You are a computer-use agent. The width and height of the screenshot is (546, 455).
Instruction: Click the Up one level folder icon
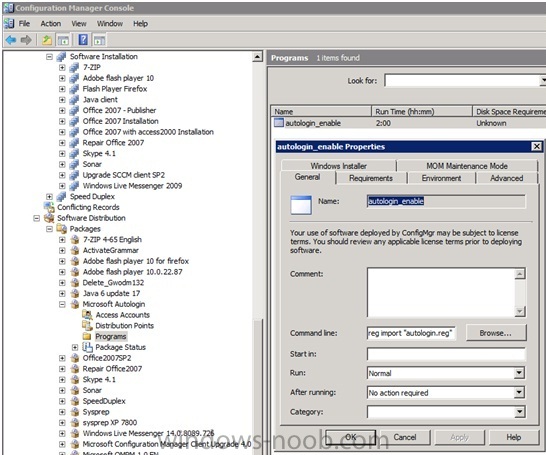47,40
